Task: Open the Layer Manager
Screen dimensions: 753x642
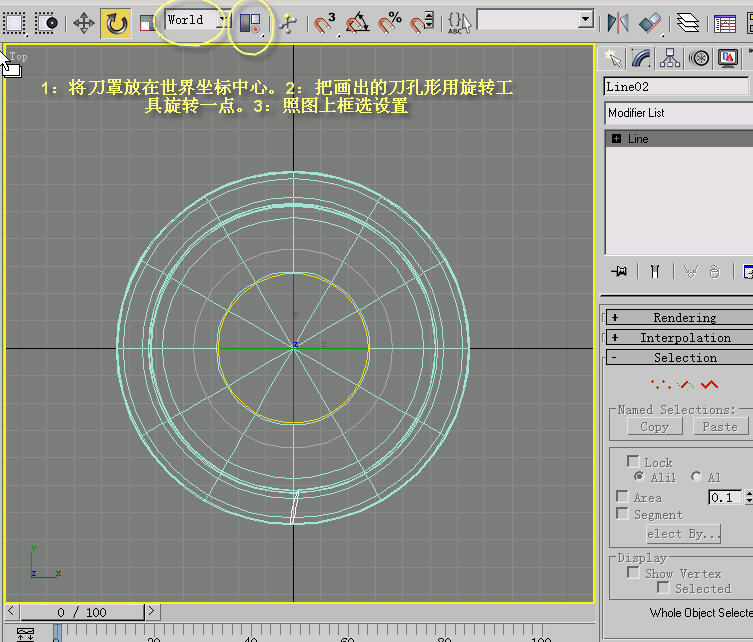Action: pos(688,23)
